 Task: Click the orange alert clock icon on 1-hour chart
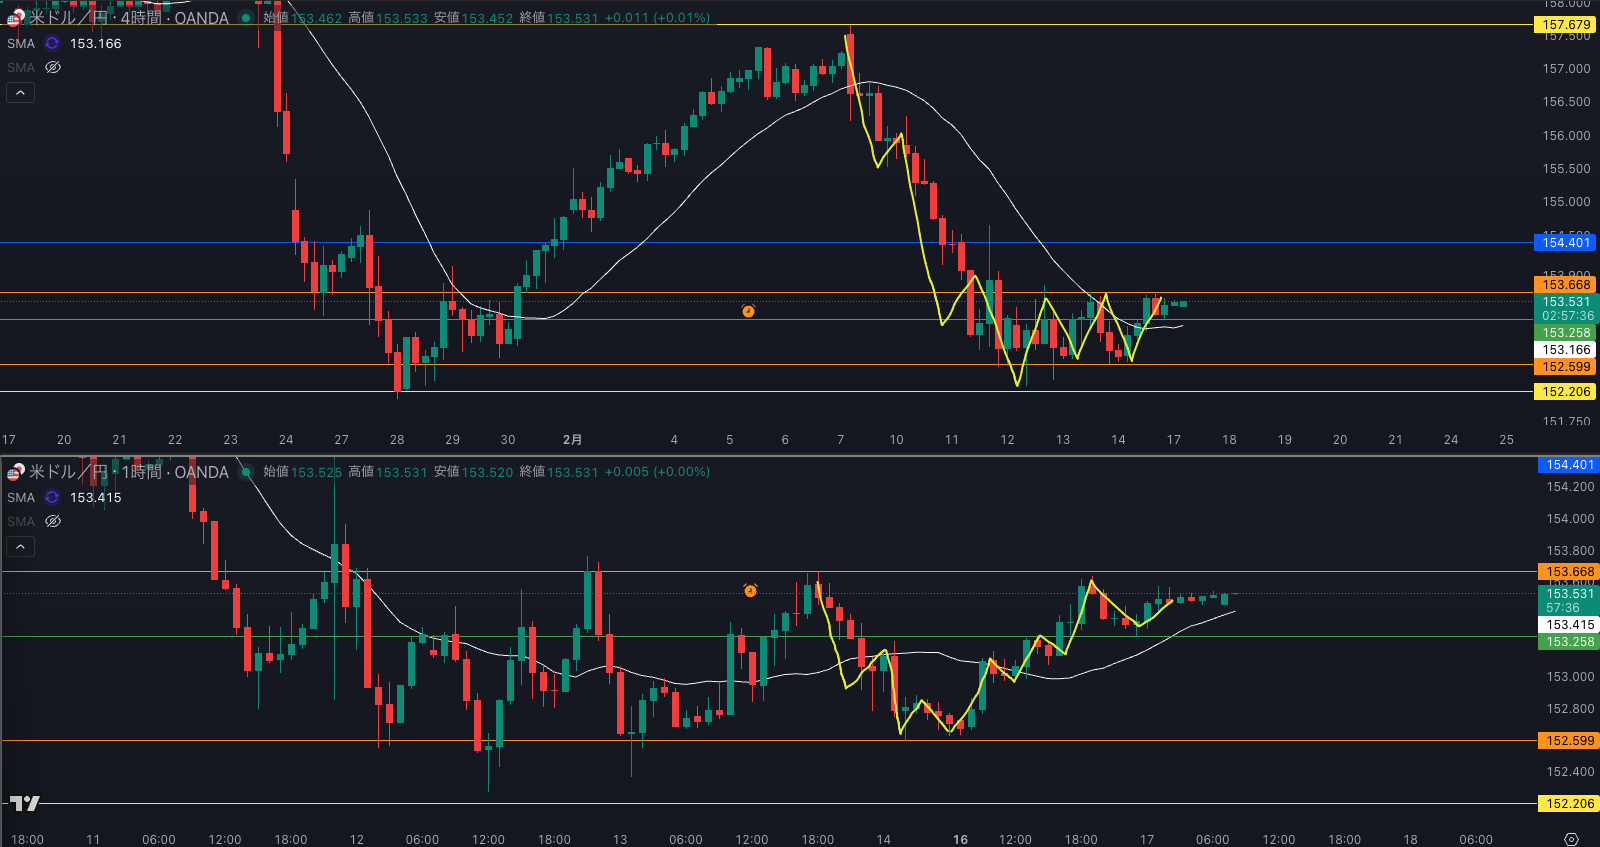[750, 591]
